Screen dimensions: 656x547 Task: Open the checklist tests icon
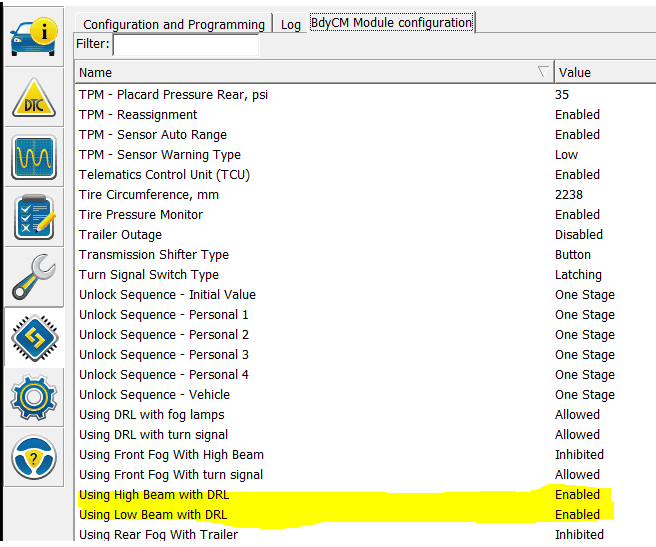pos(34,217)
